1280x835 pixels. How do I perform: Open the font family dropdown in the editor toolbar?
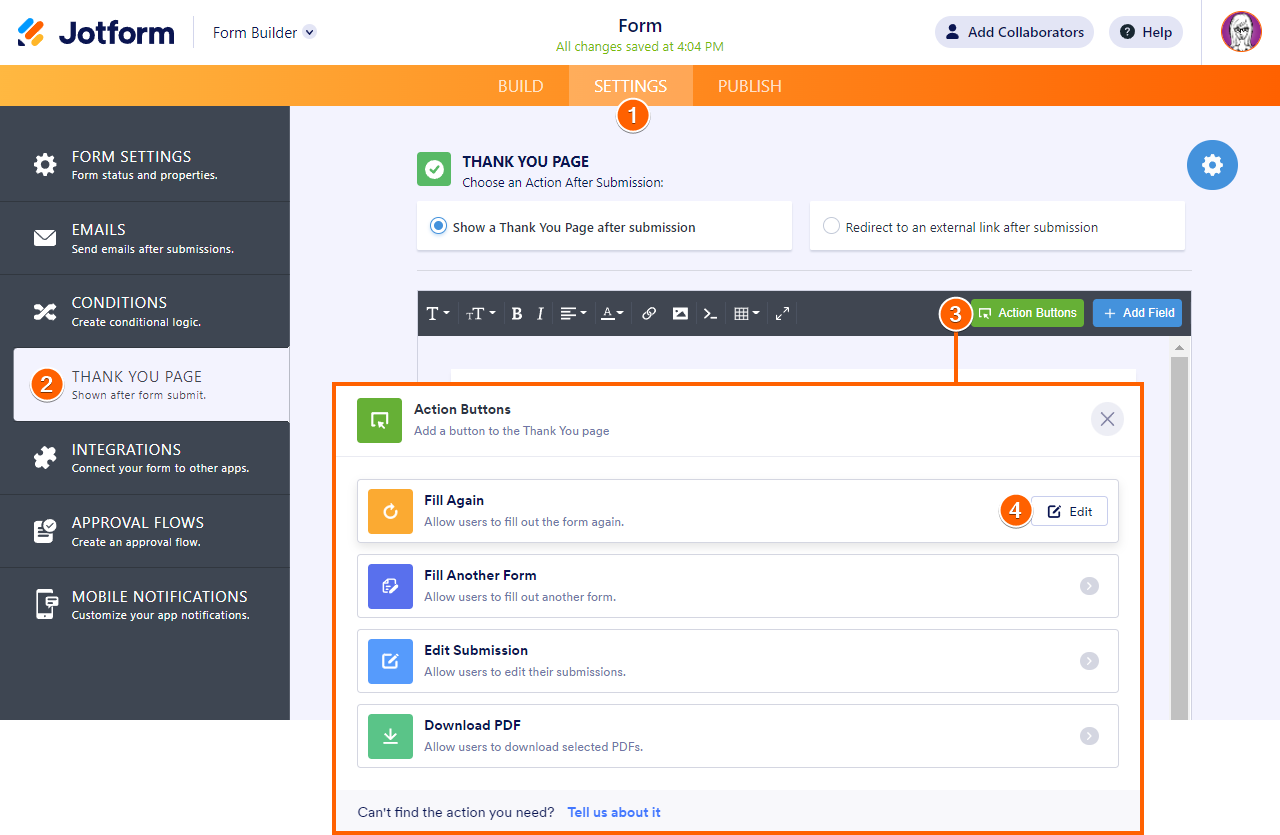click(438, 313)
